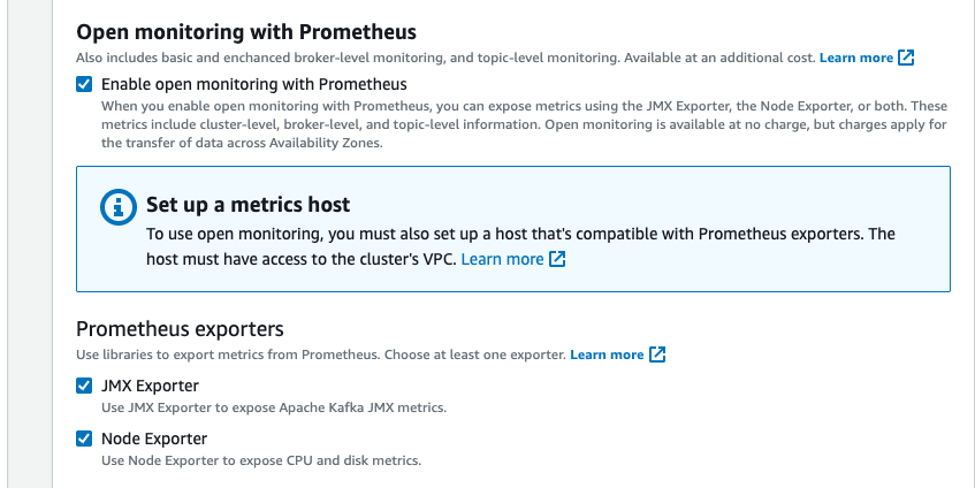
Task: Toggle the JMX Exporter checkbox
Action: [x=85, y=386]
